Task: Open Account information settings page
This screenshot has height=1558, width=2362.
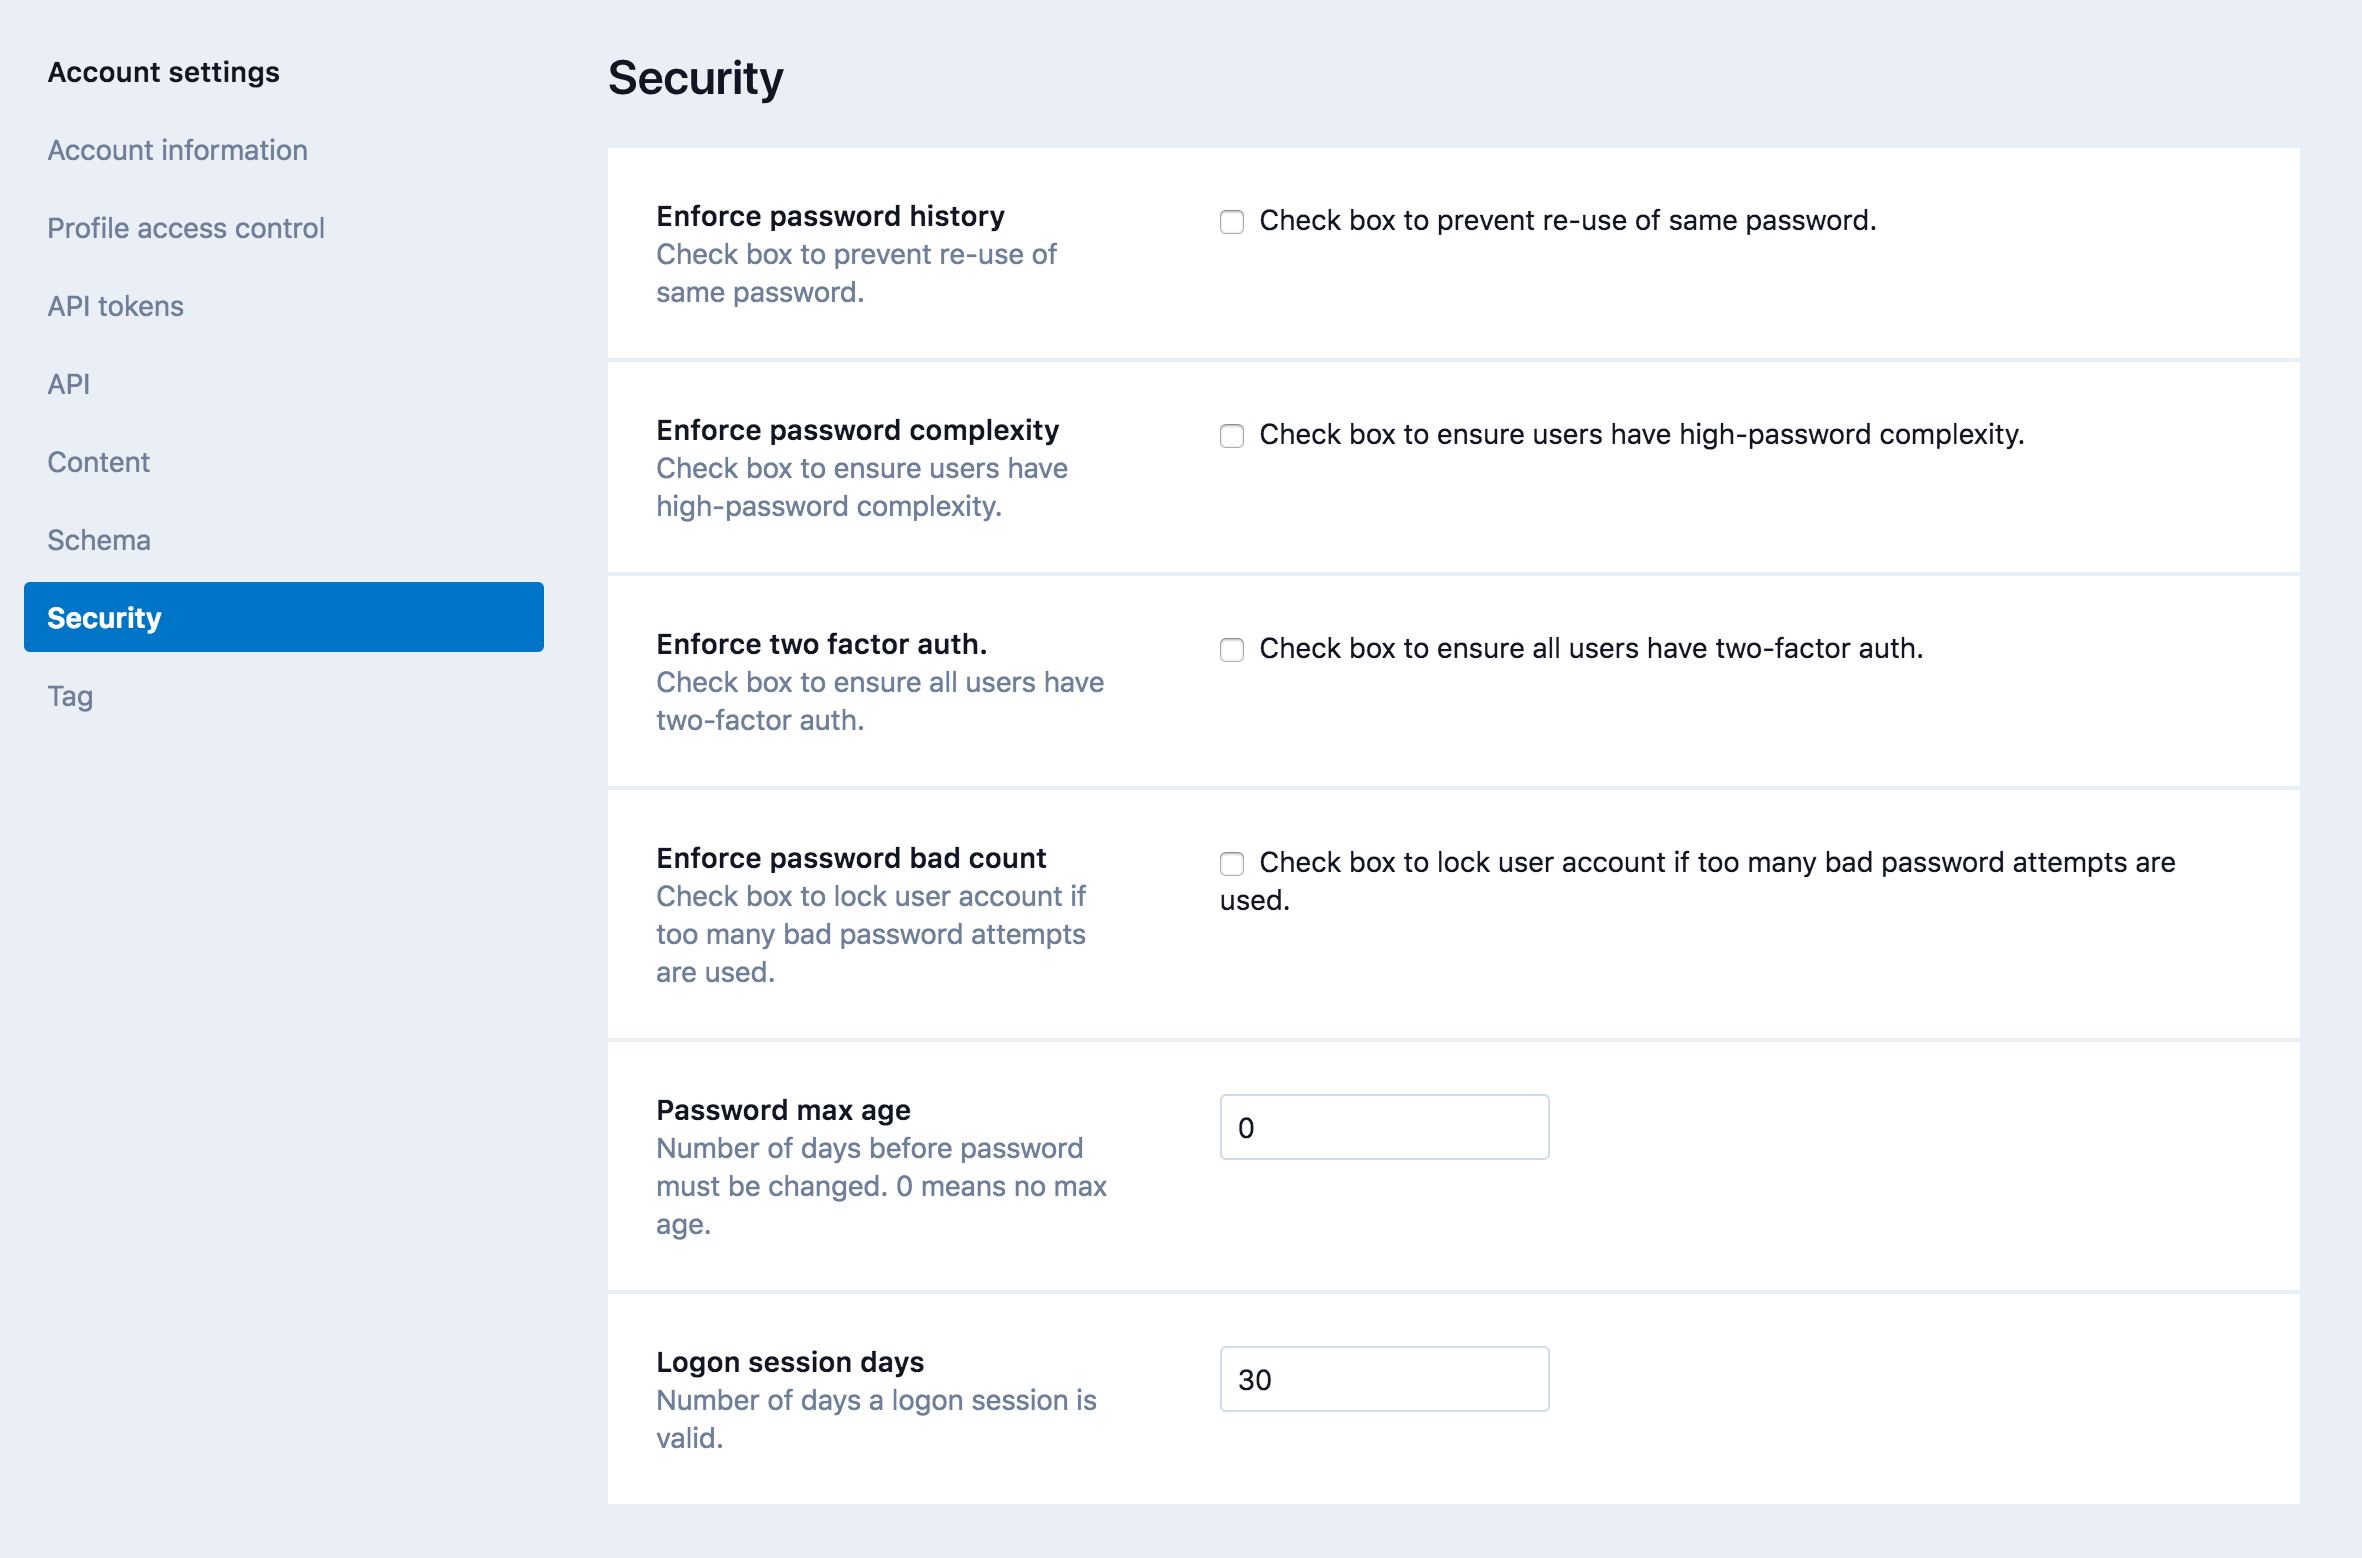Action: [x=177, y=150]
